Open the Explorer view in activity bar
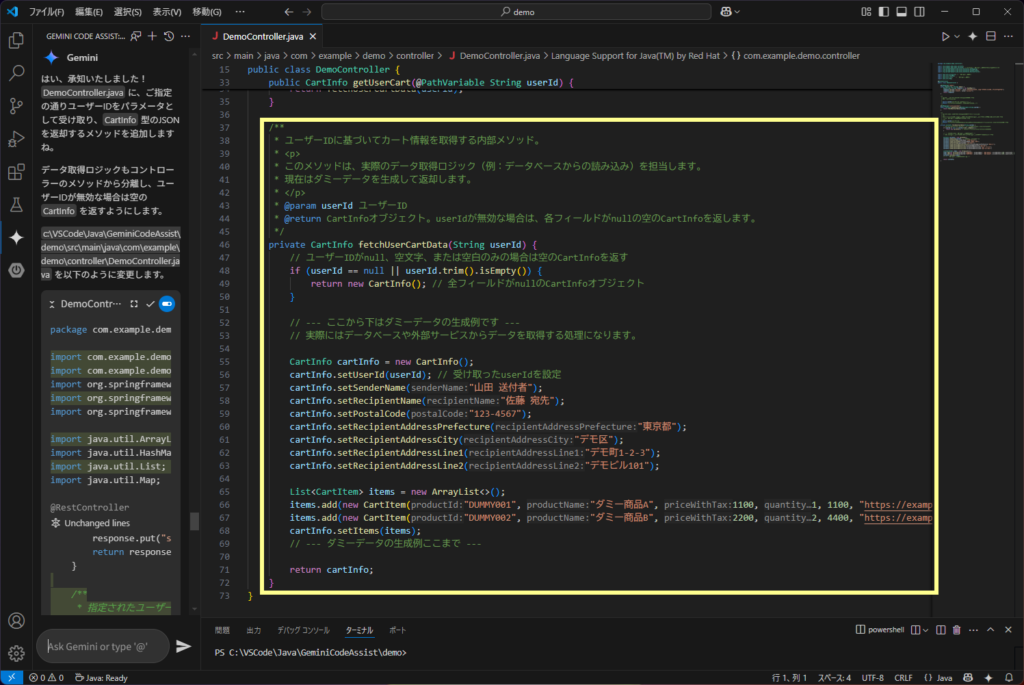Image resolution: width=1024 pixels, height=685 pixels. click(16, 40)
